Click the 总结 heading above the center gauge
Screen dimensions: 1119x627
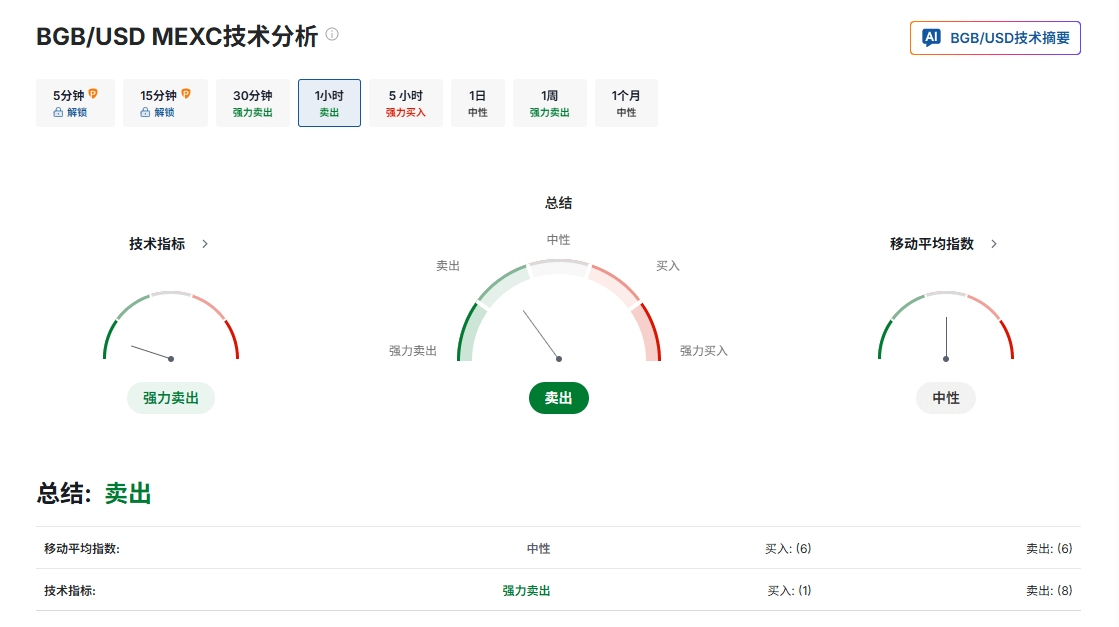coord(558,203)
